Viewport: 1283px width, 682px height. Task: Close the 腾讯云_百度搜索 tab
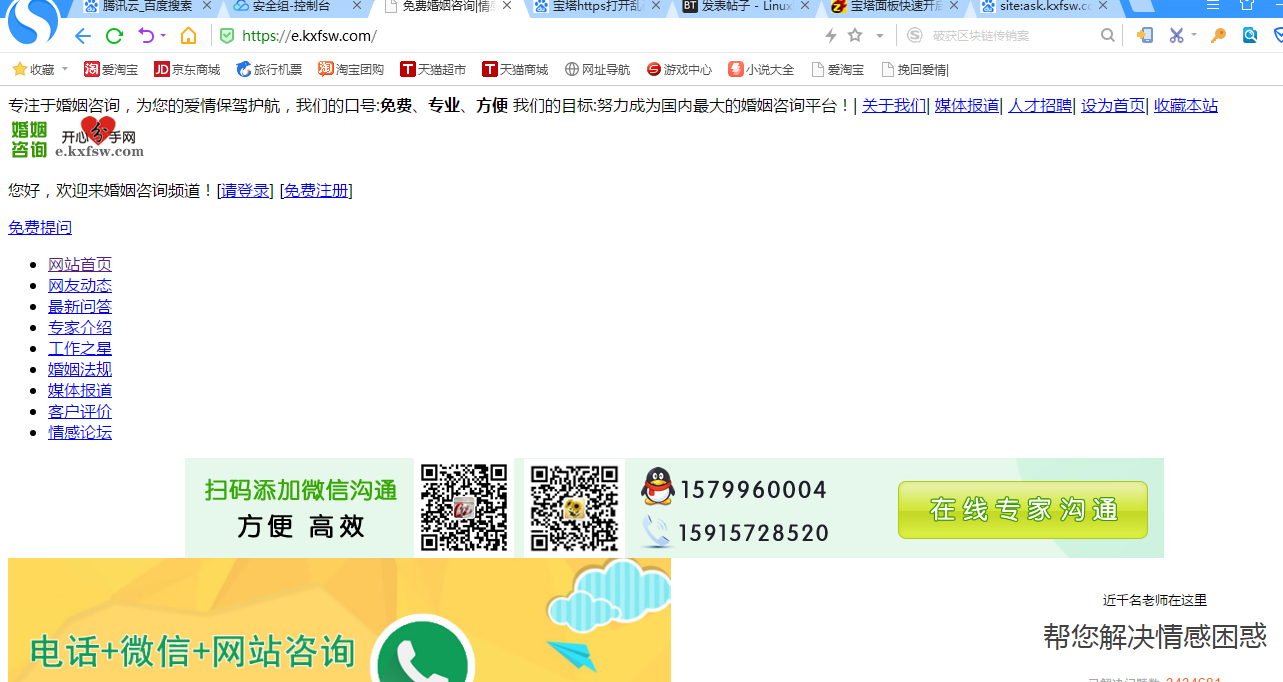(206, 6)
